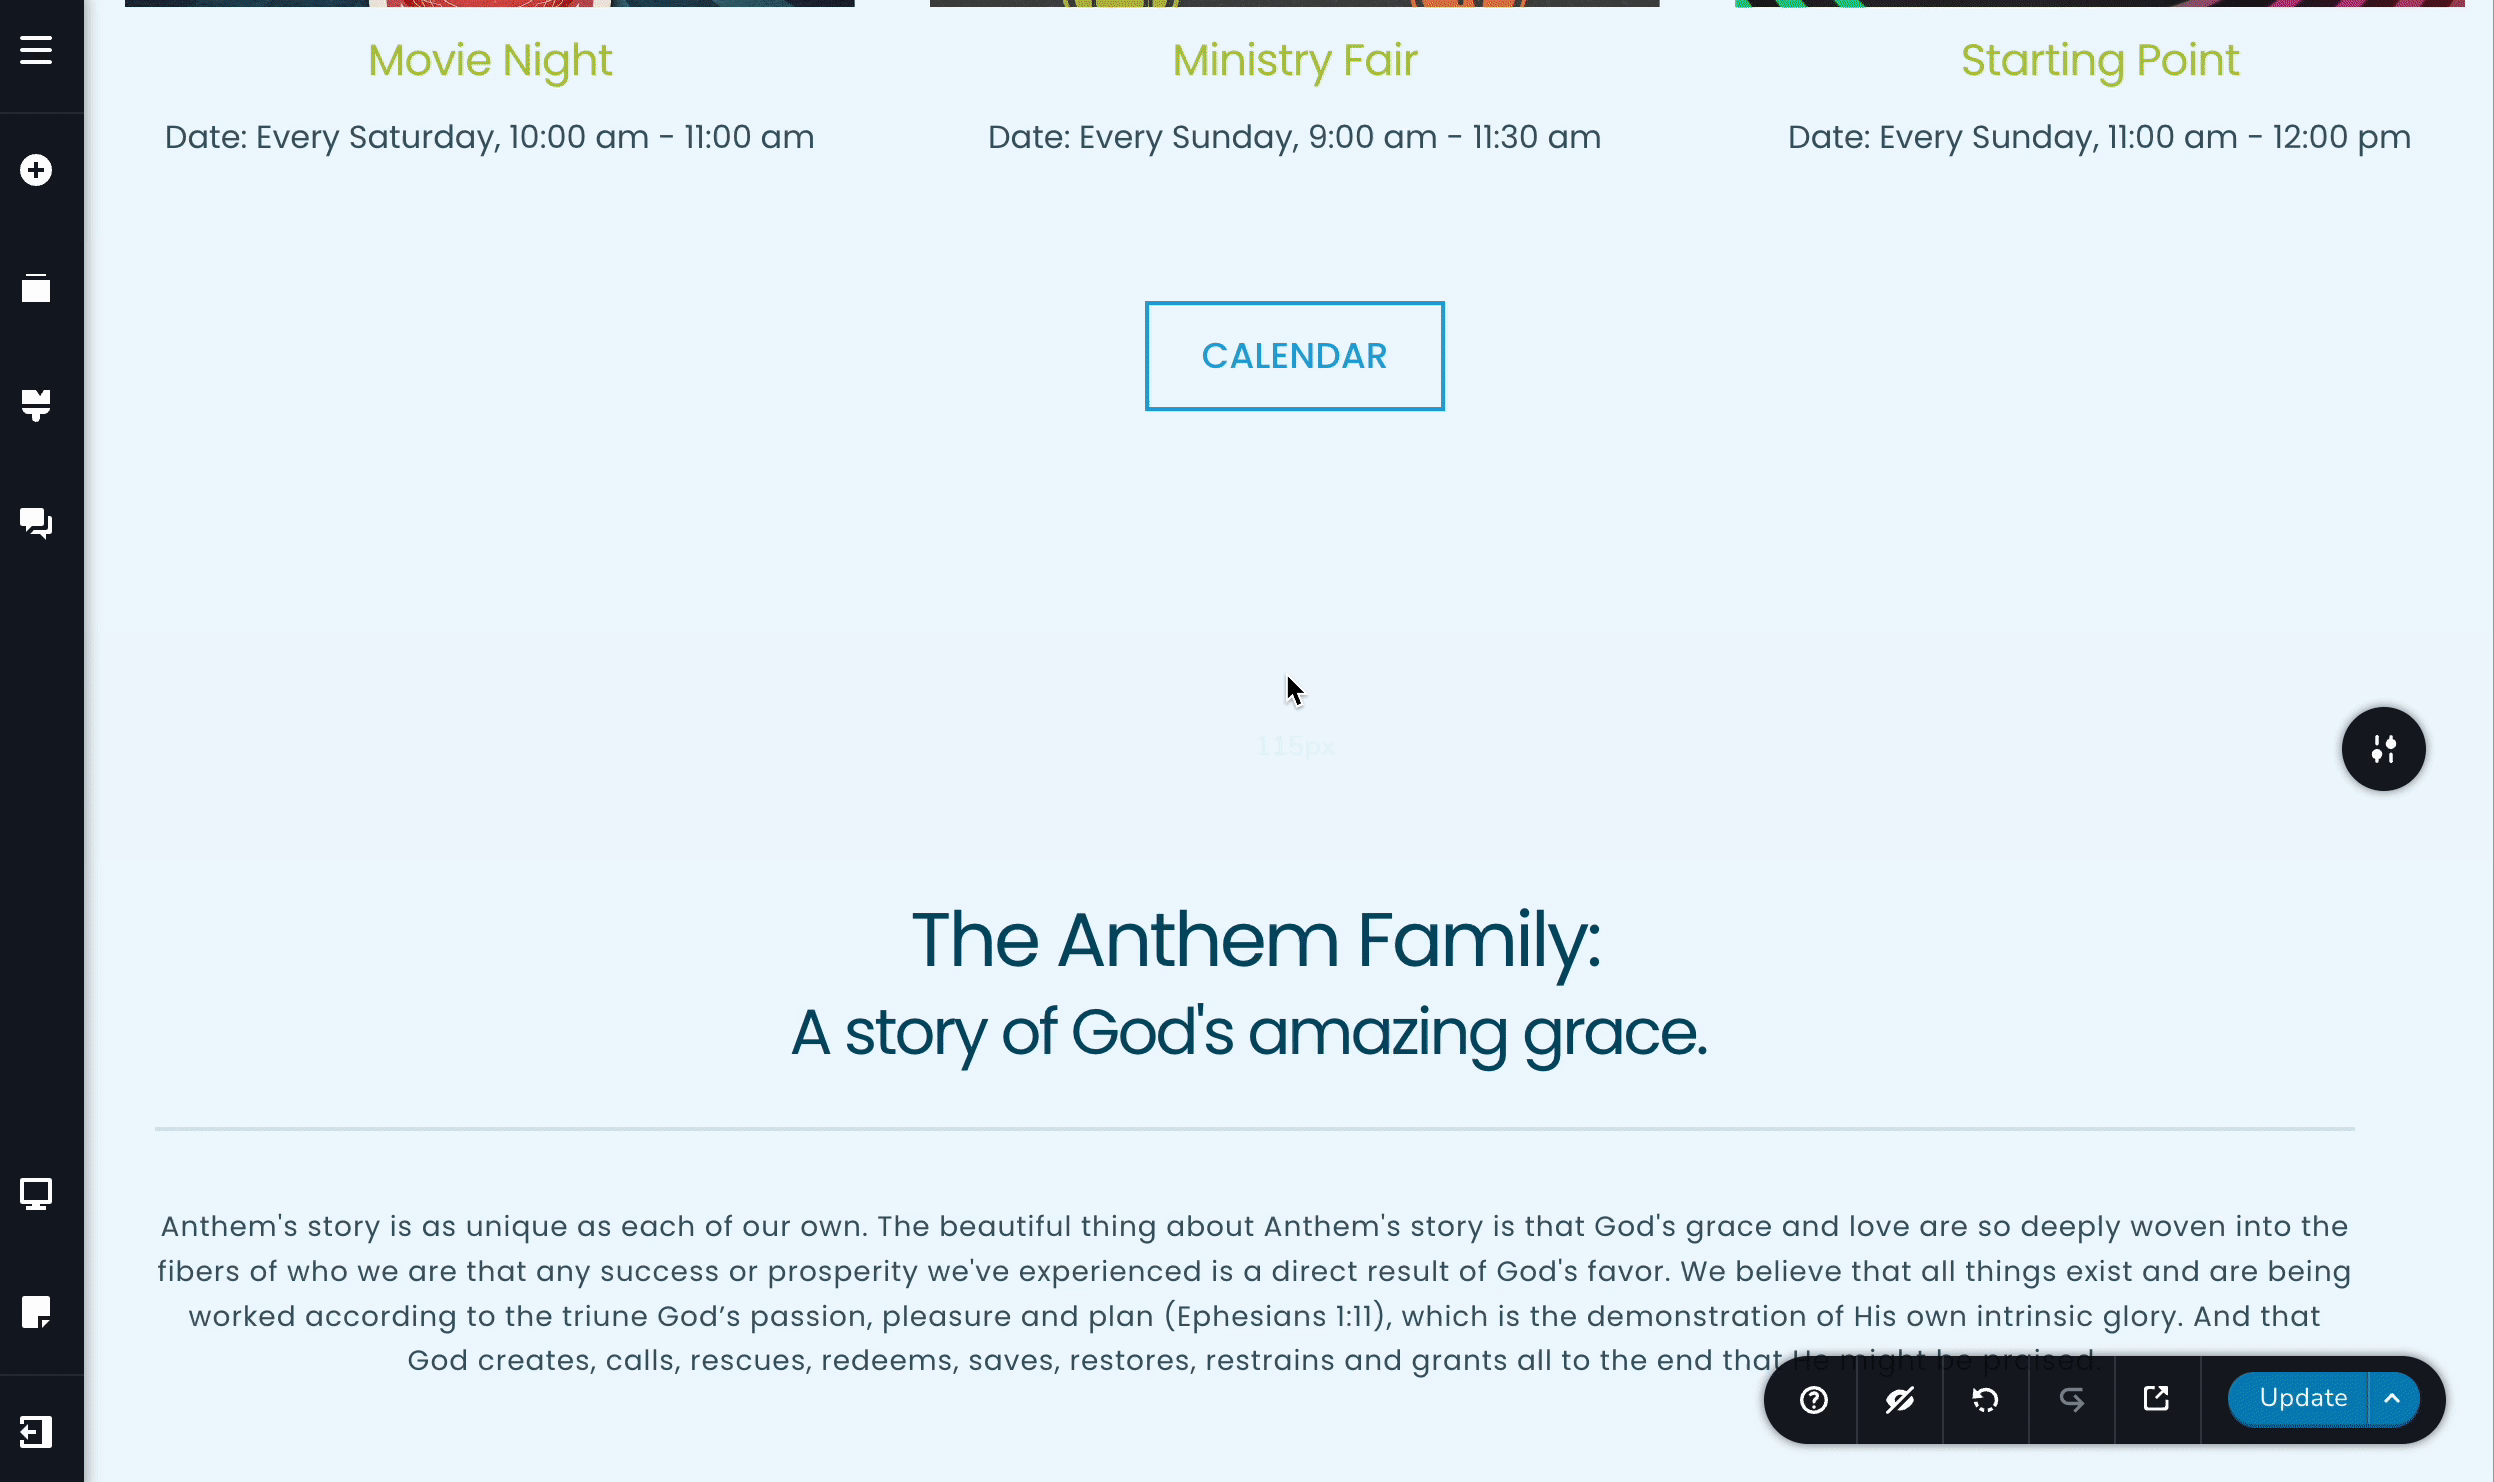Click the CALENDAR button
This screenshot has height=1482, width=2494.
tap(1295, 355)
